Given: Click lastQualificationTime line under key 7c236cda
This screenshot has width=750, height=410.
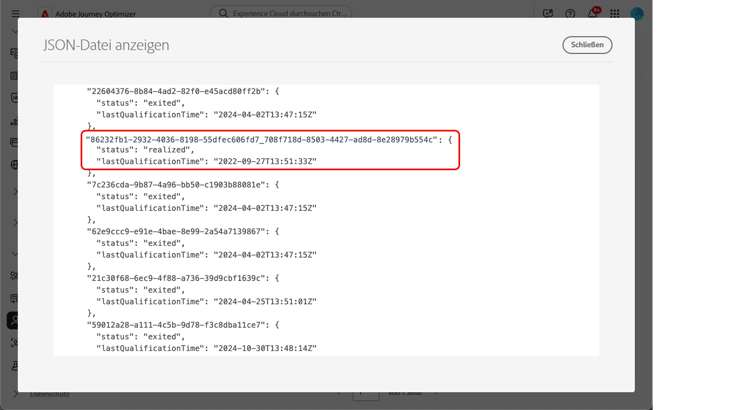Looking at the screenshot, I should point(206,208).
